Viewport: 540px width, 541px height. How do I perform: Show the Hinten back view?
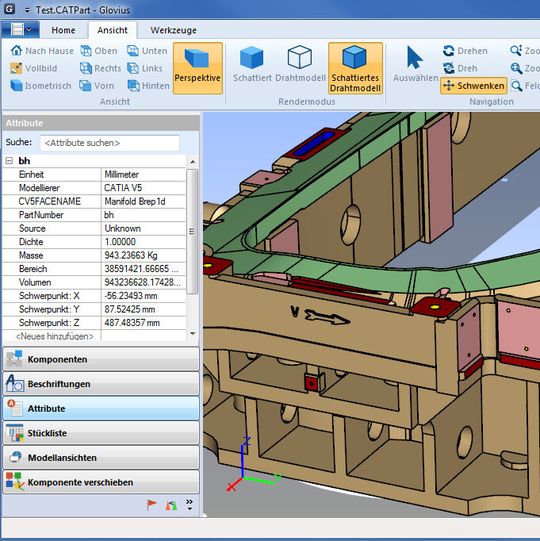[148, 86]
